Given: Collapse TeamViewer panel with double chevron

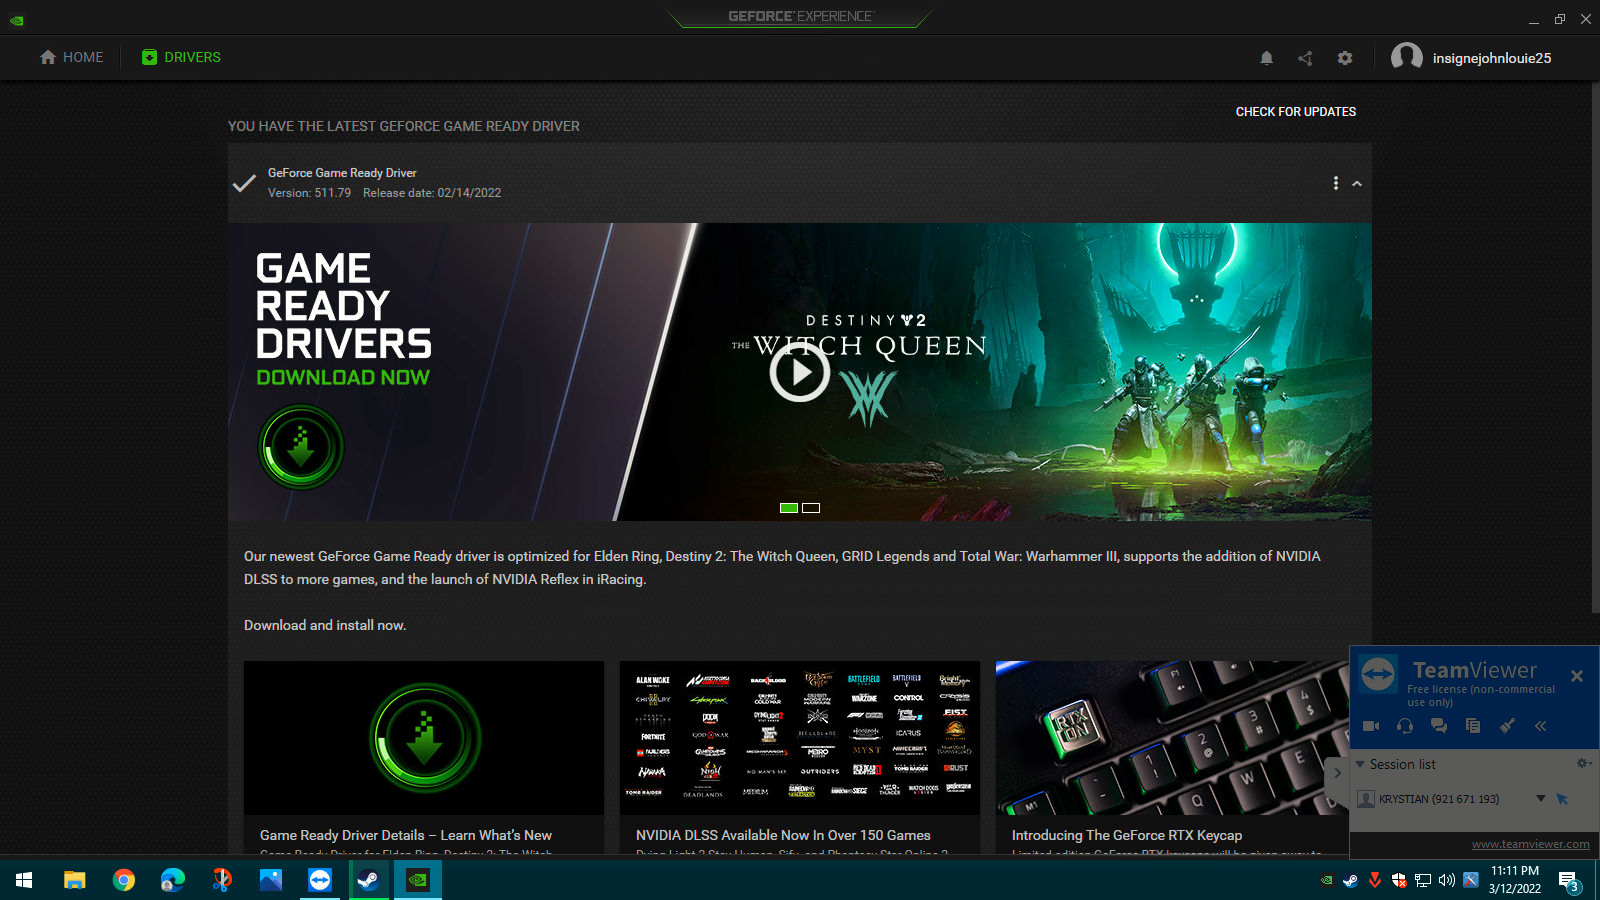Looking at the screenshot, I should (x=1541, y=726).
